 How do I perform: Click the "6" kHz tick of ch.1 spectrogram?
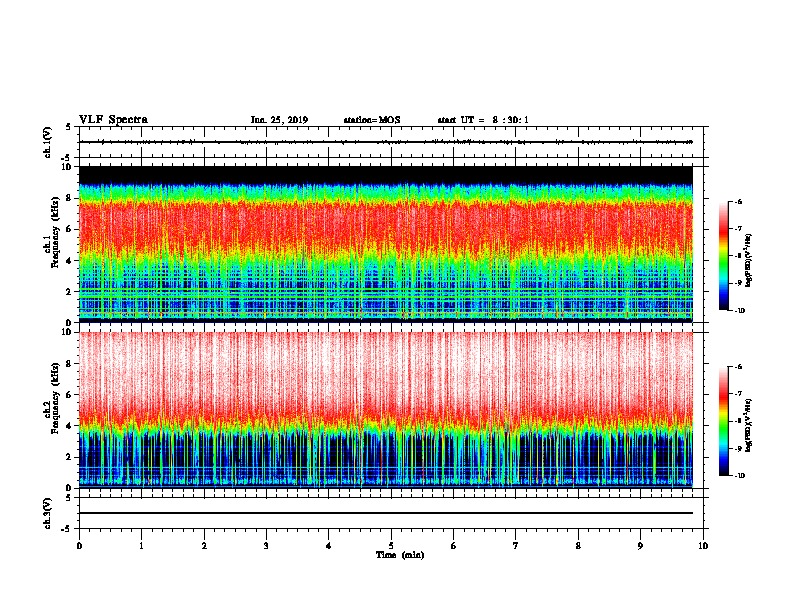[69, 229]
